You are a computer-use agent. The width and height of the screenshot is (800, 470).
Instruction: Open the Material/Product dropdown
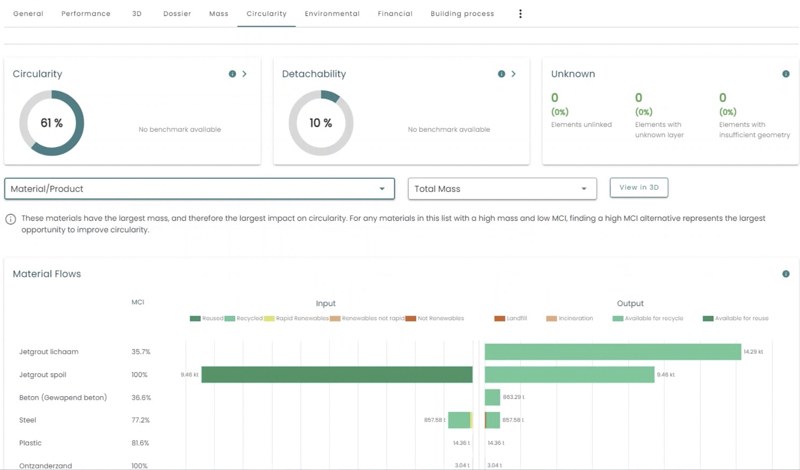tap(199, 188)
